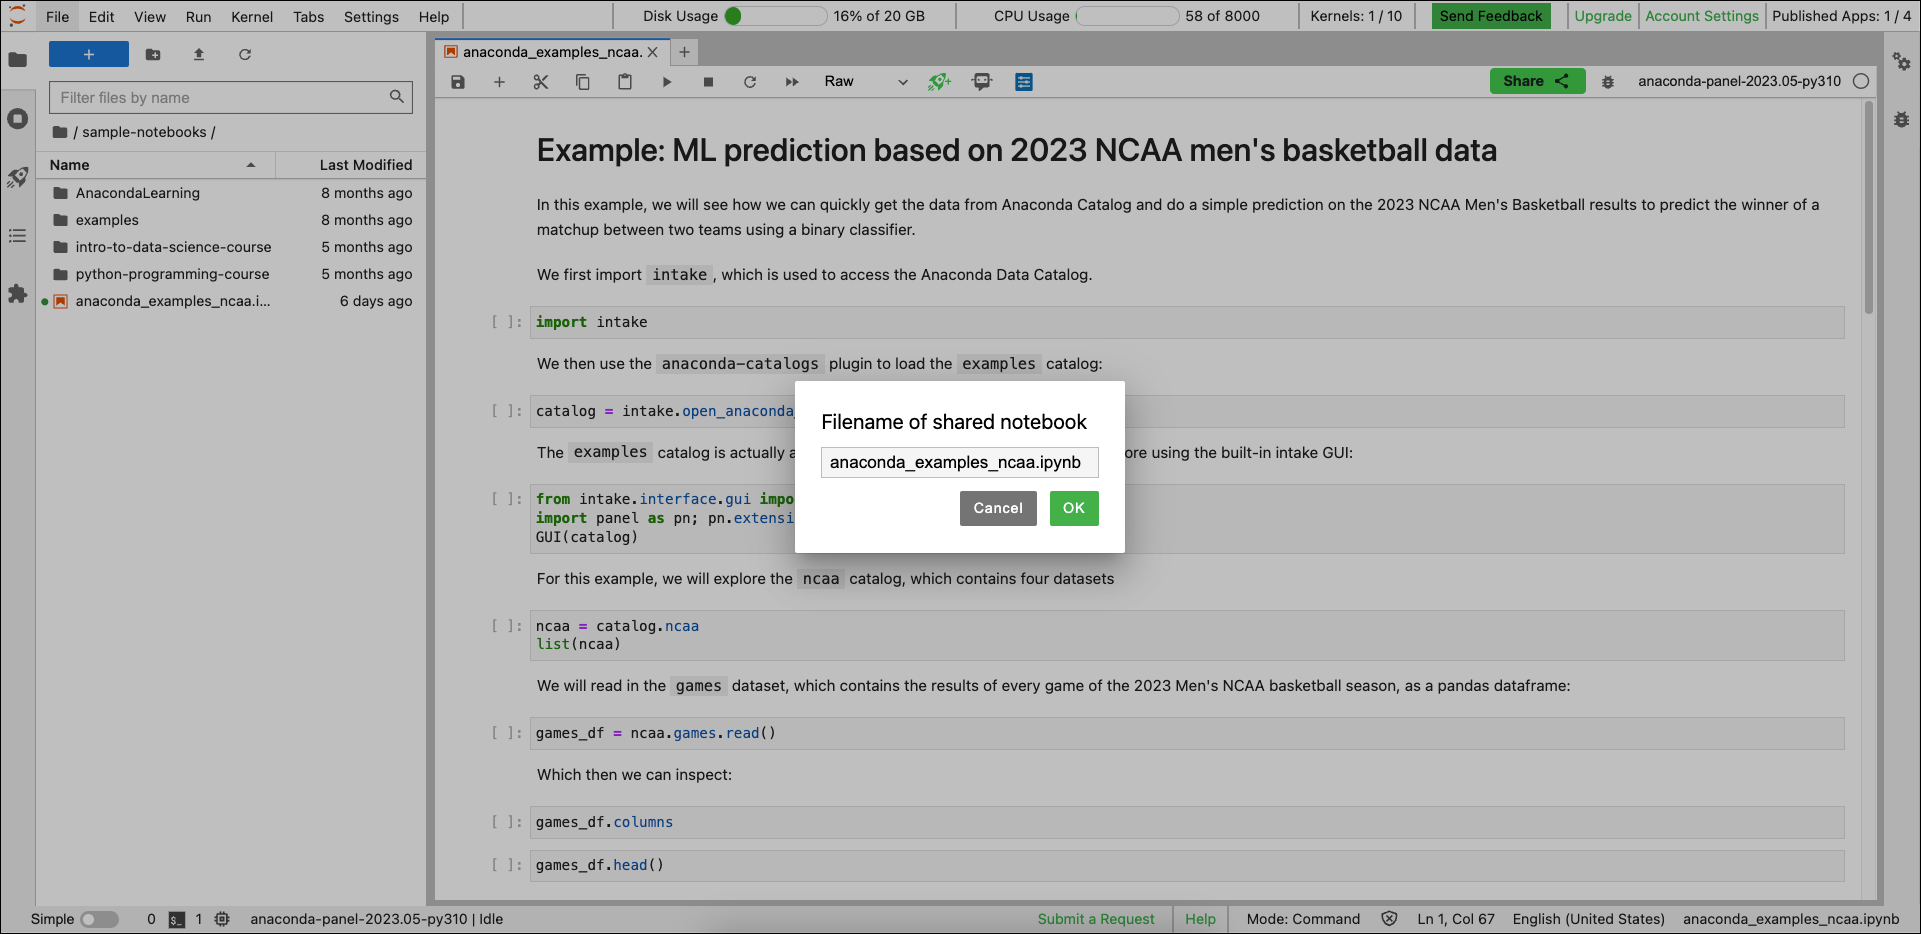This screenshot has height=934, width=1921.
Task: Open the extension manager puzzle icon
Action: click(x=17, y=294)
